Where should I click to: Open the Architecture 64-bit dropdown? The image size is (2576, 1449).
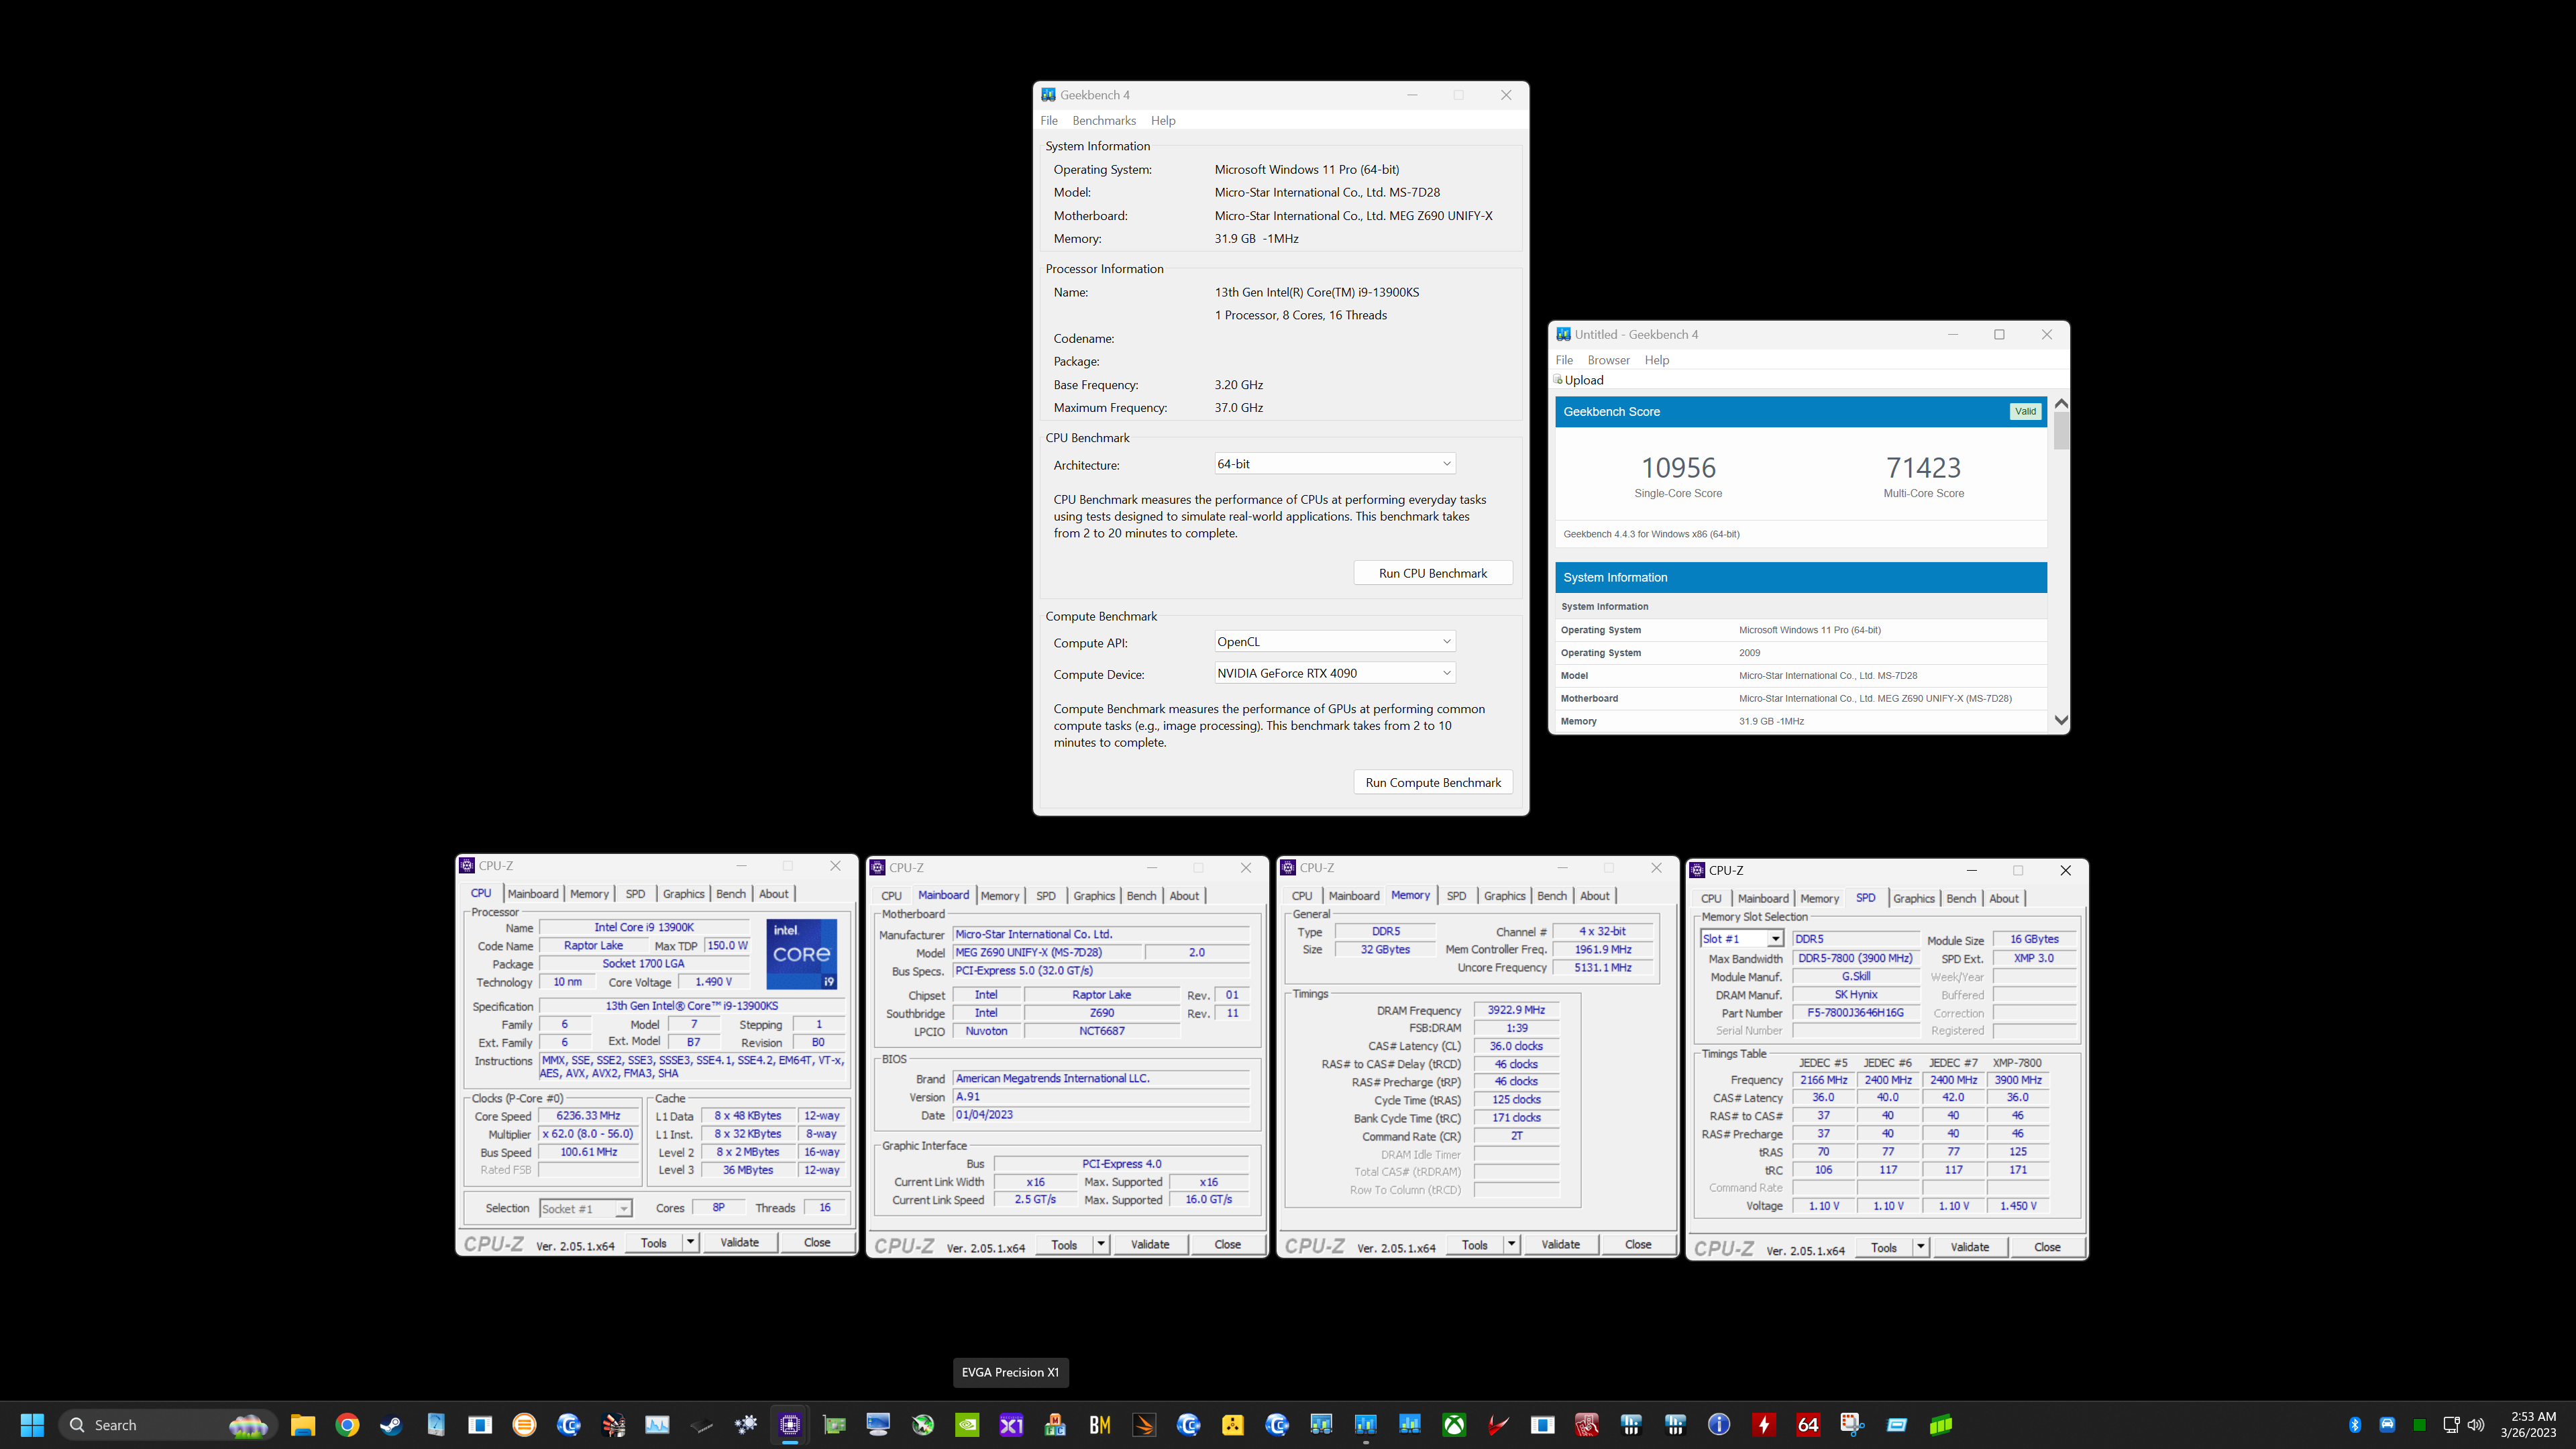(x=1334, y=464)
